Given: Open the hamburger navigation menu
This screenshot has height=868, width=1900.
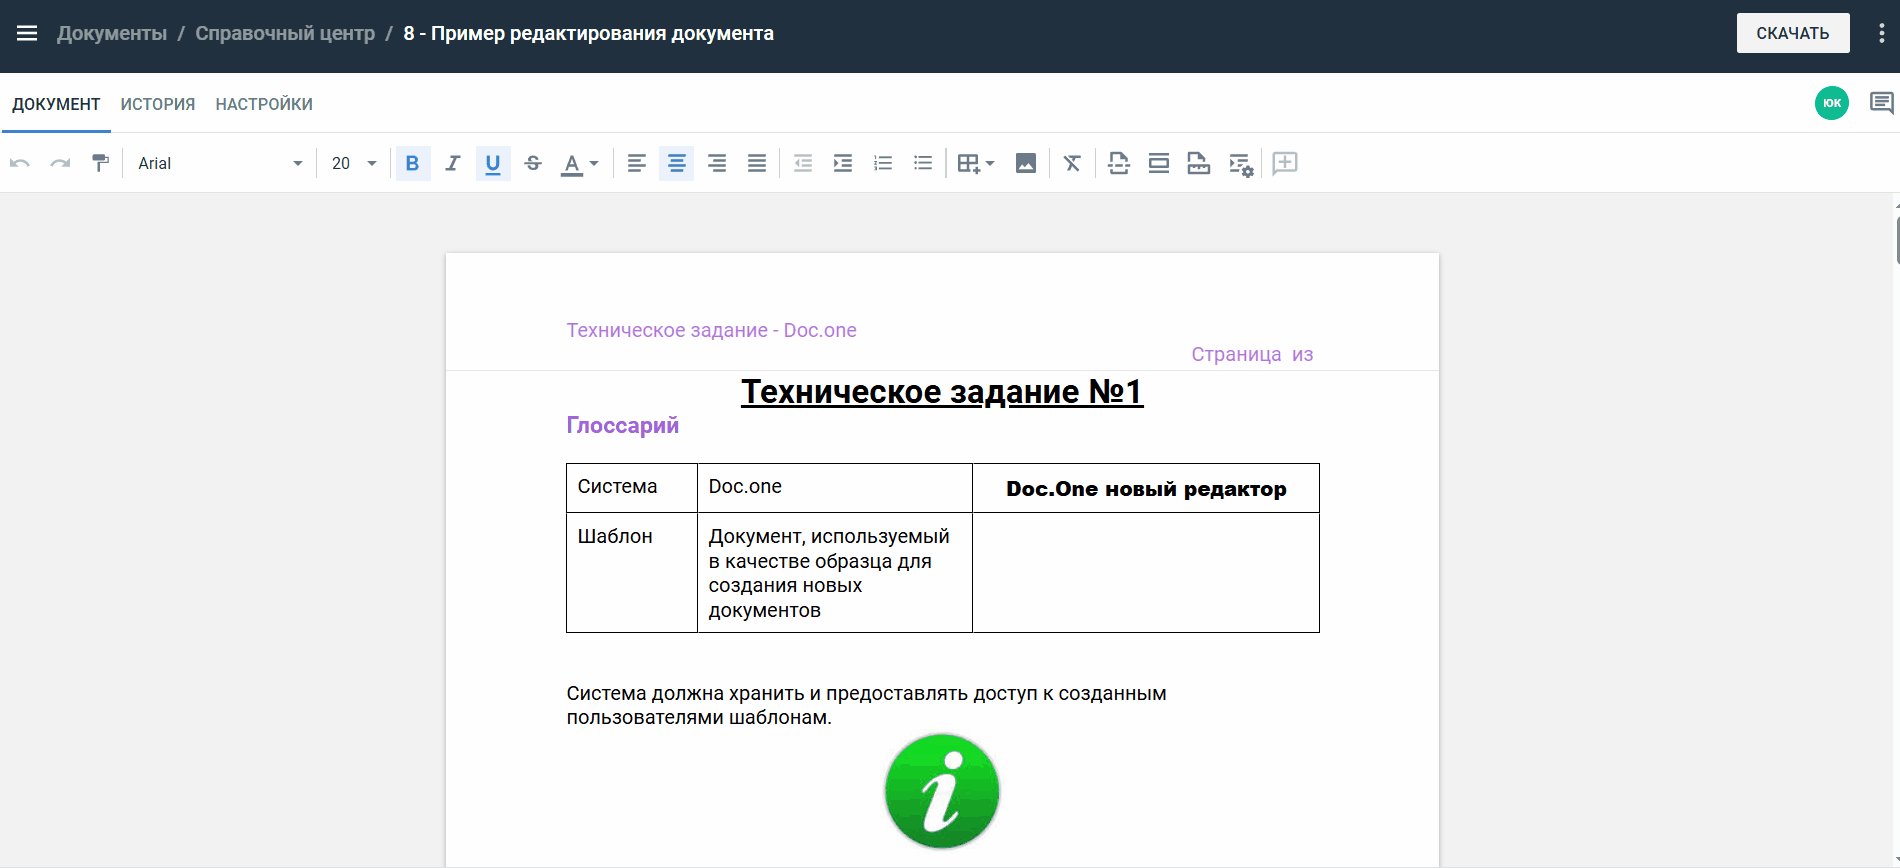Looking at the screenshot, I should coord(27,33).
